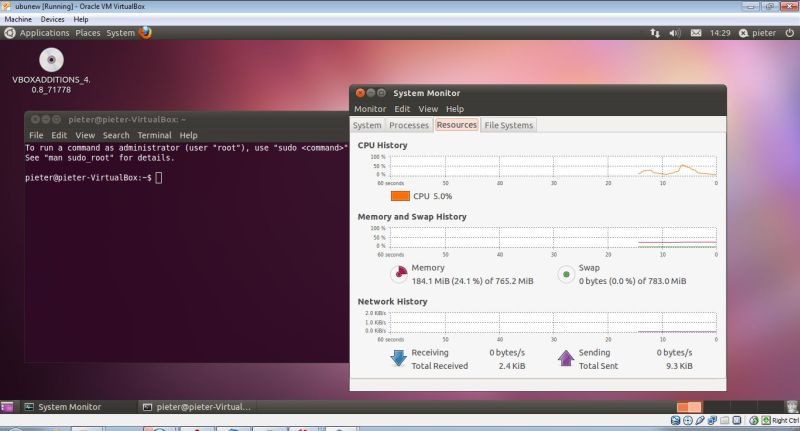This screenshot has width=800, height=431.
Task: Open the terminal's Terminal menu
Action: pos(154,135)
